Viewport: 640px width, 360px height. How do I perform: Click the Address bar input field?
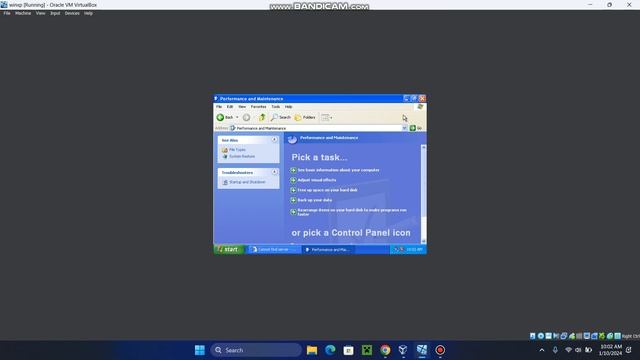[316, 128]
